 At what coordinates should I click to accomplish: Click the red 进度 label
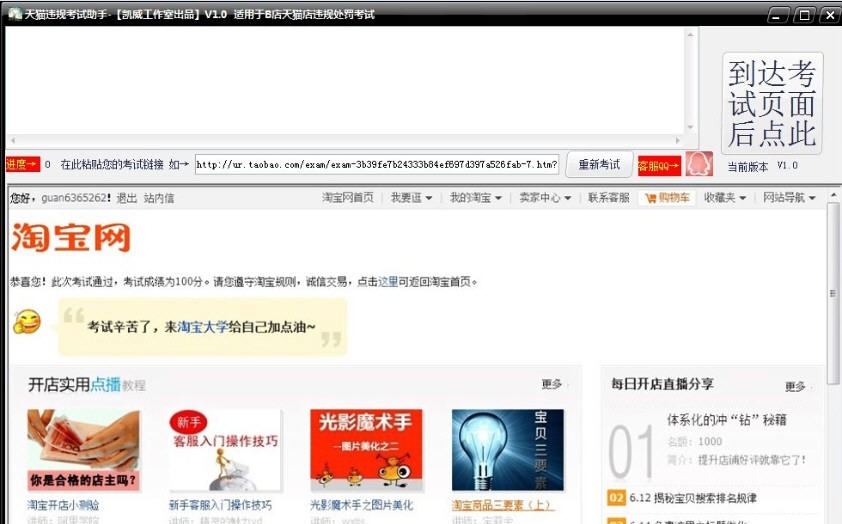point(23,164)
